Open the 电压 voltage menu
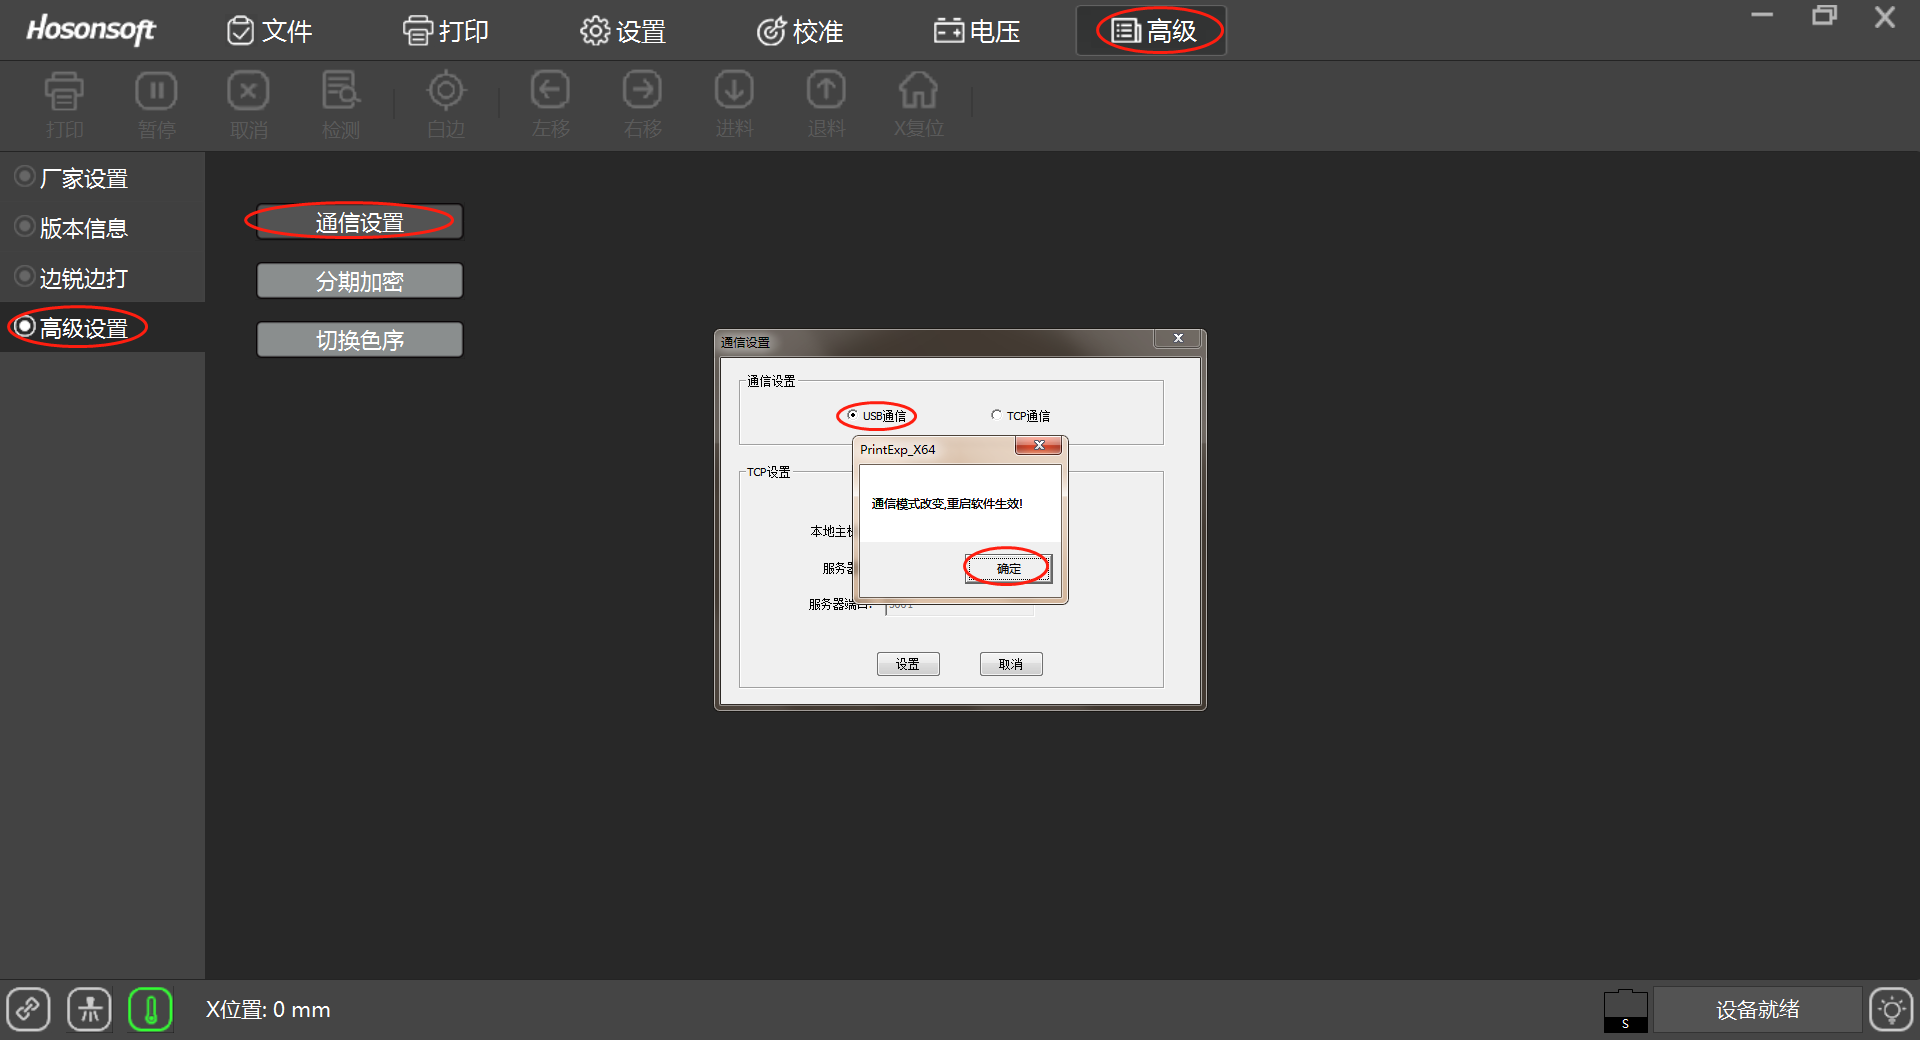This screenshot has height=1040, width=1920. click(x=977, y=31)
